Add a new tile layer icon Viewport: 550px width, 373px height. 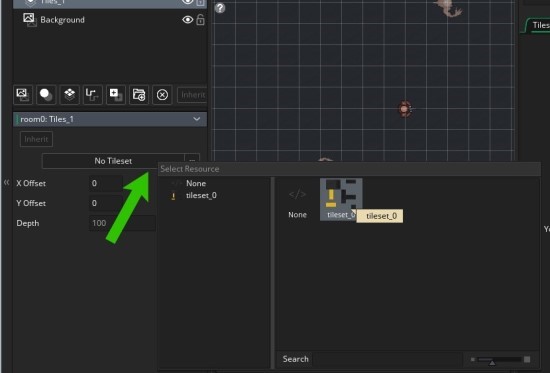[69, 94]
